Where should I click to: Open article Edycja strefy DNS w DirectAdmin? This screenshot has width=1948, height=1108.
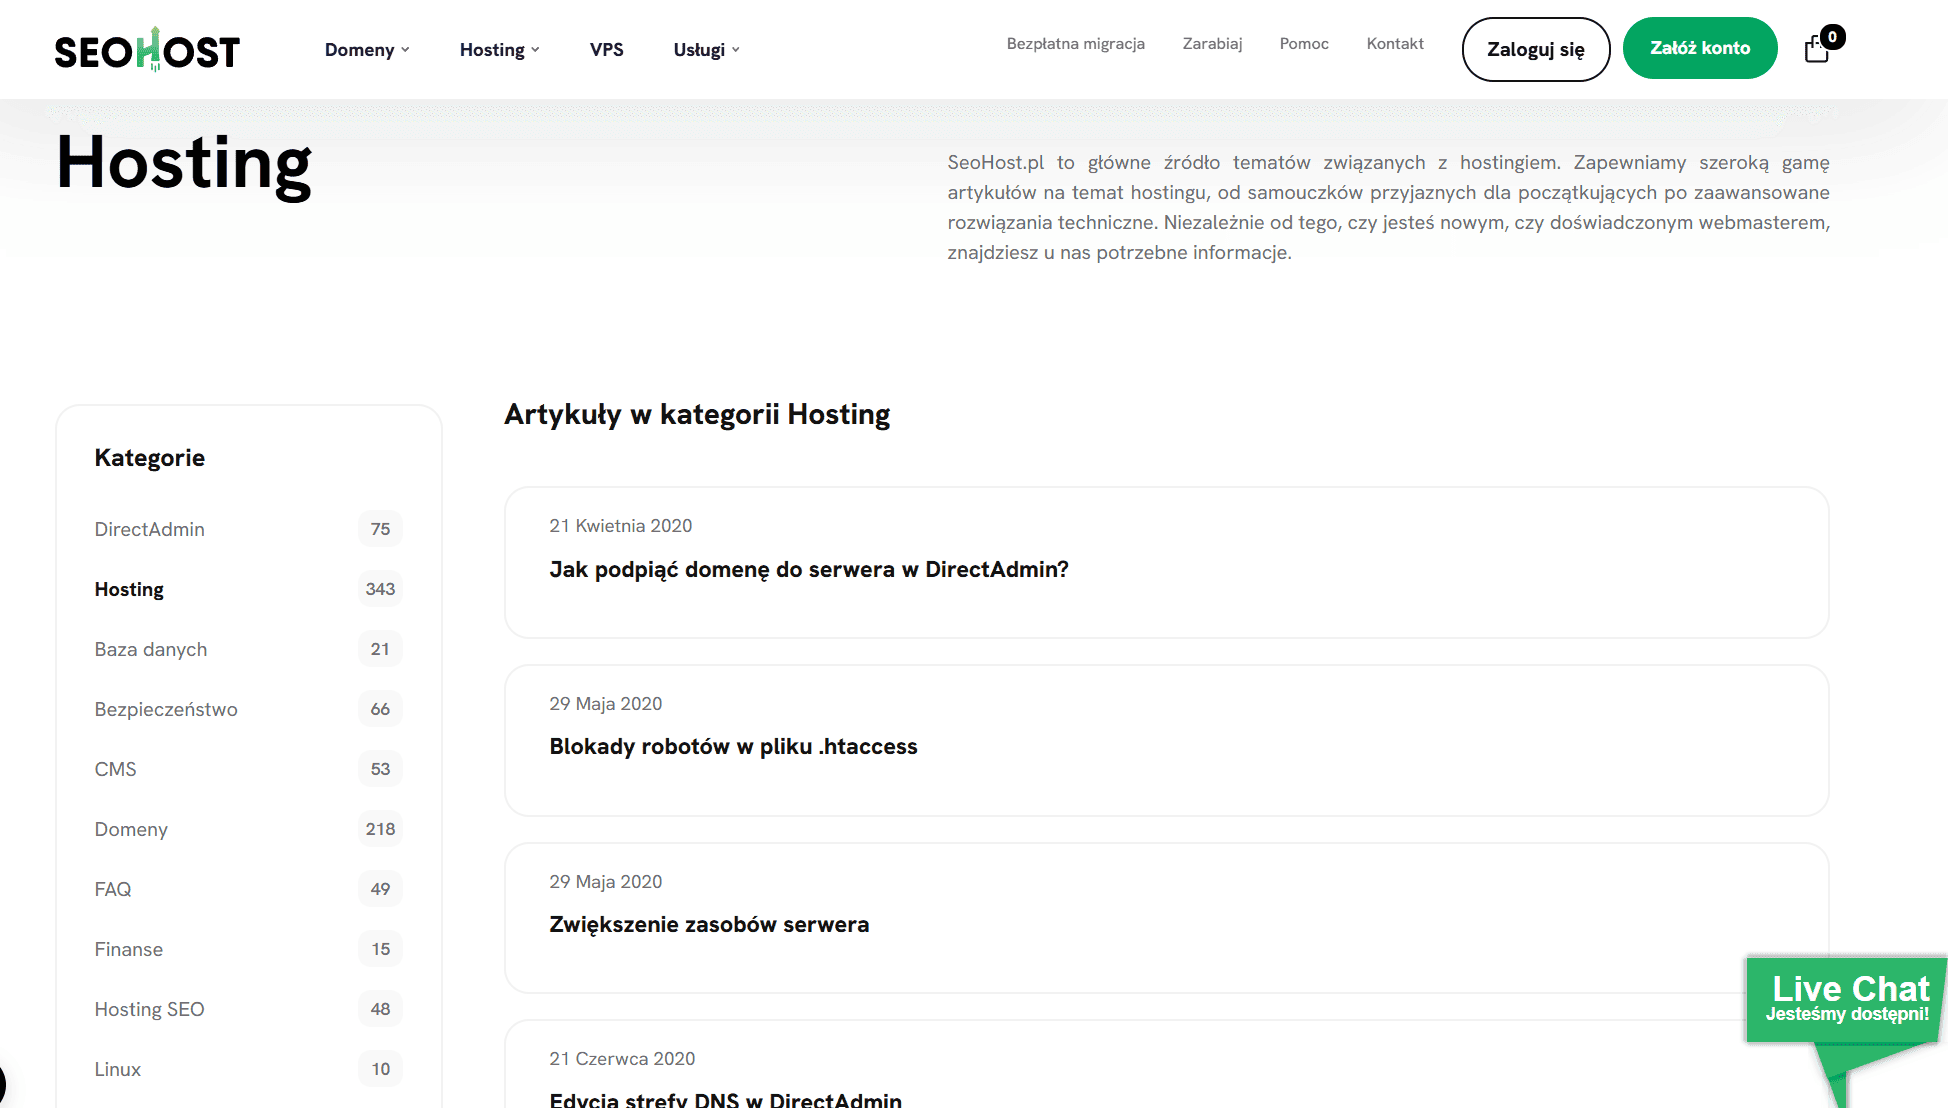[x=725, y=1099]
